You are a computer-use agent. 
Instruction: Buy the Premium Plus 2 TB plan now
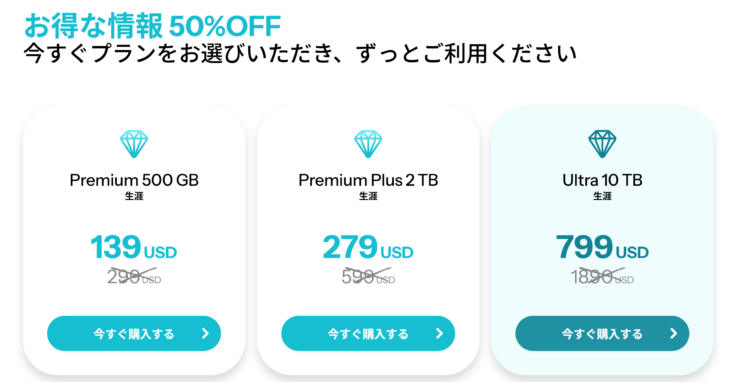pos(368,333)
